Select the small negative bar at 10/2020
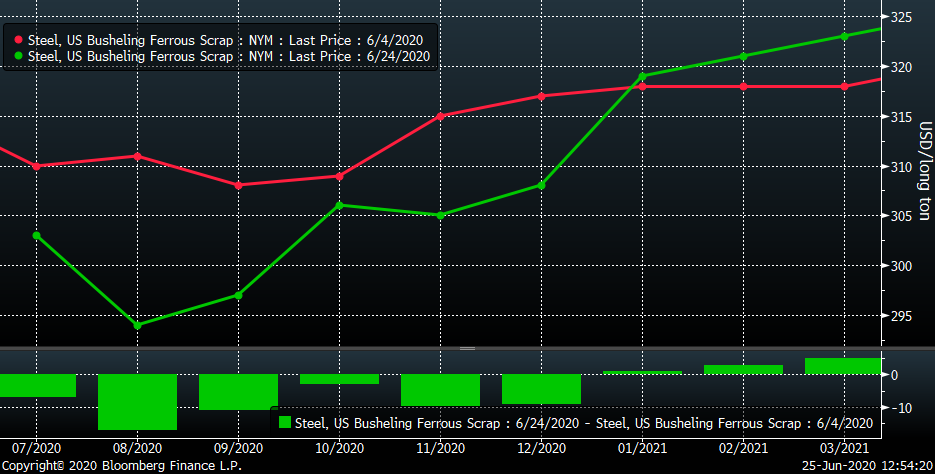 pyautogui.click(x=339, y=379)
